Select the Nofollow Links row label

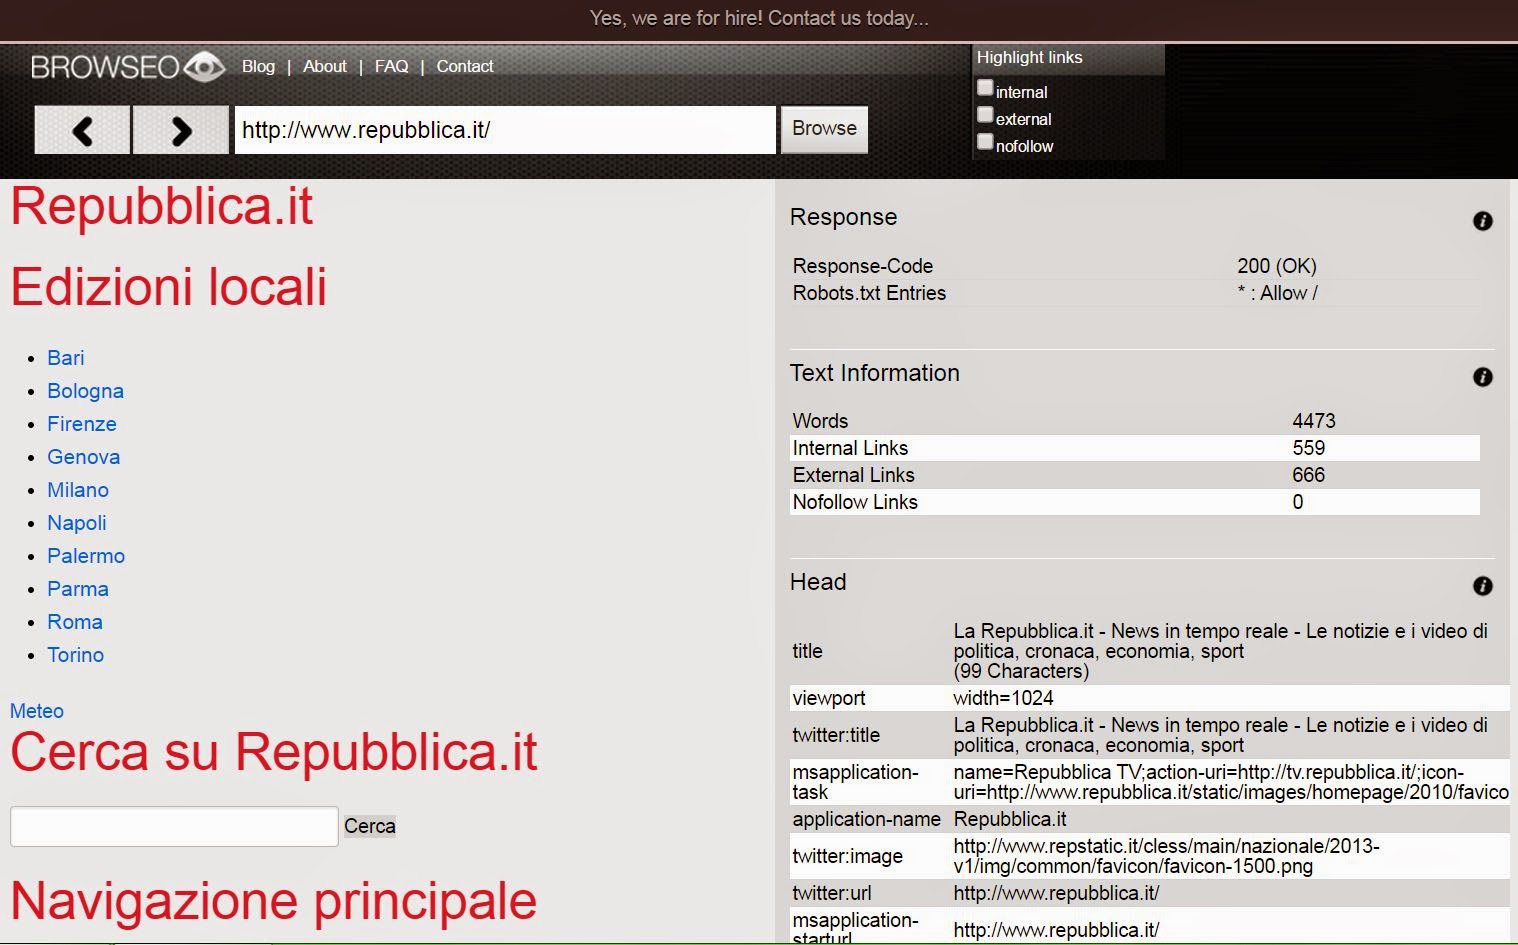coord(855,502)
